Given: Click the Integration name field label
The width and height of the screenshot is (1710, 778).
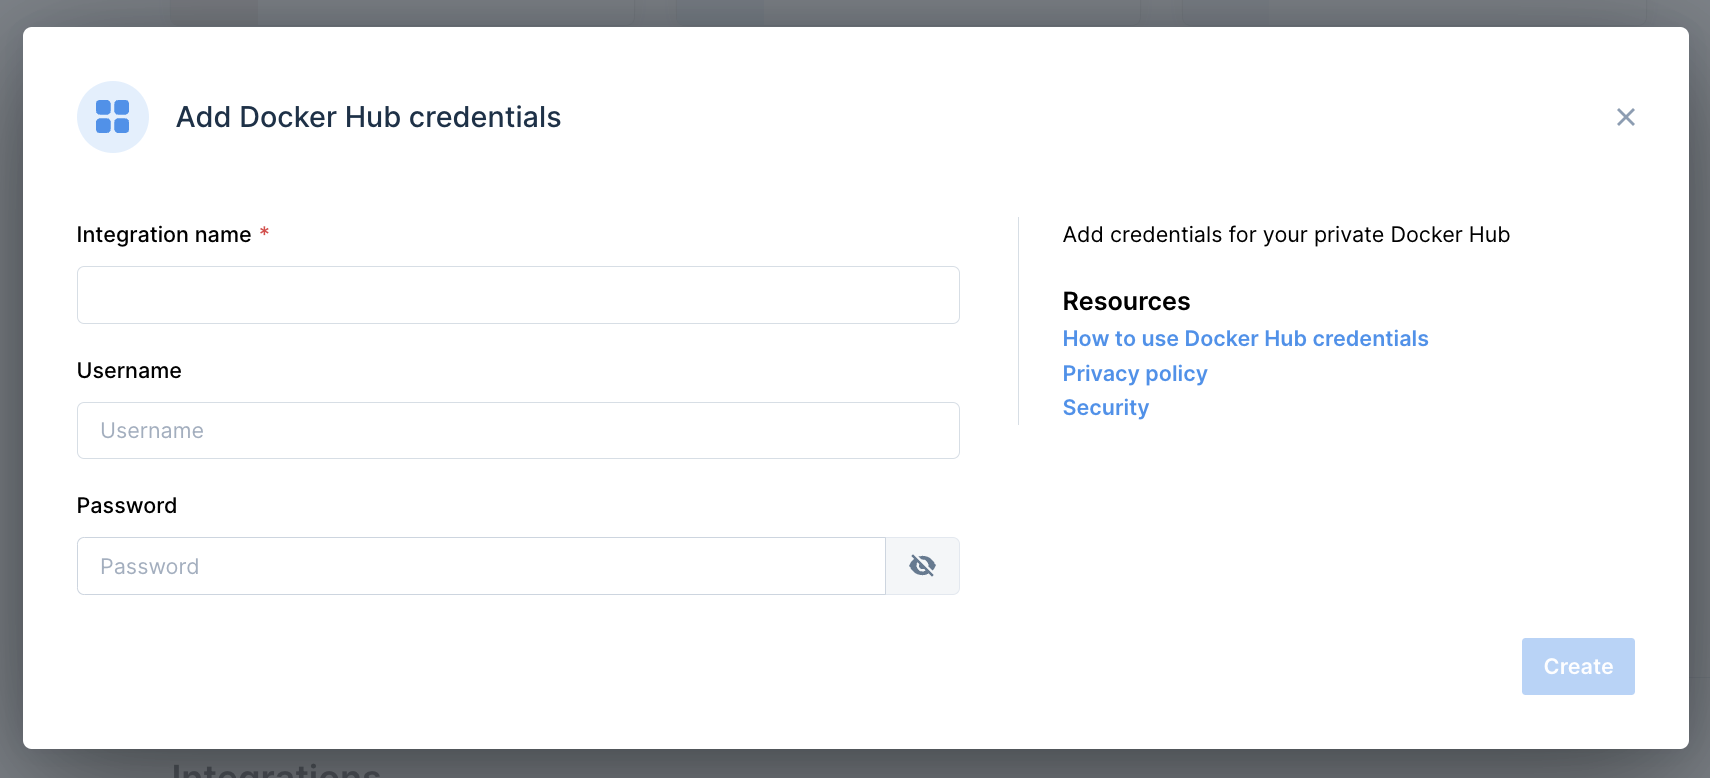Looking at the screenshot, I should [x=164, y=235].
